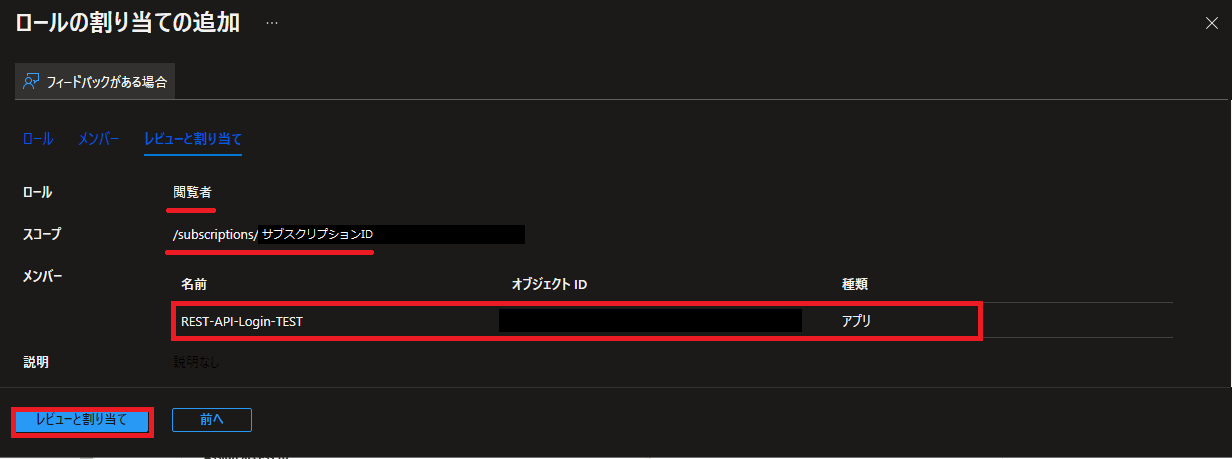Click the /subscriptions/ scope path text
The image size is (1232, 459).
215,235
